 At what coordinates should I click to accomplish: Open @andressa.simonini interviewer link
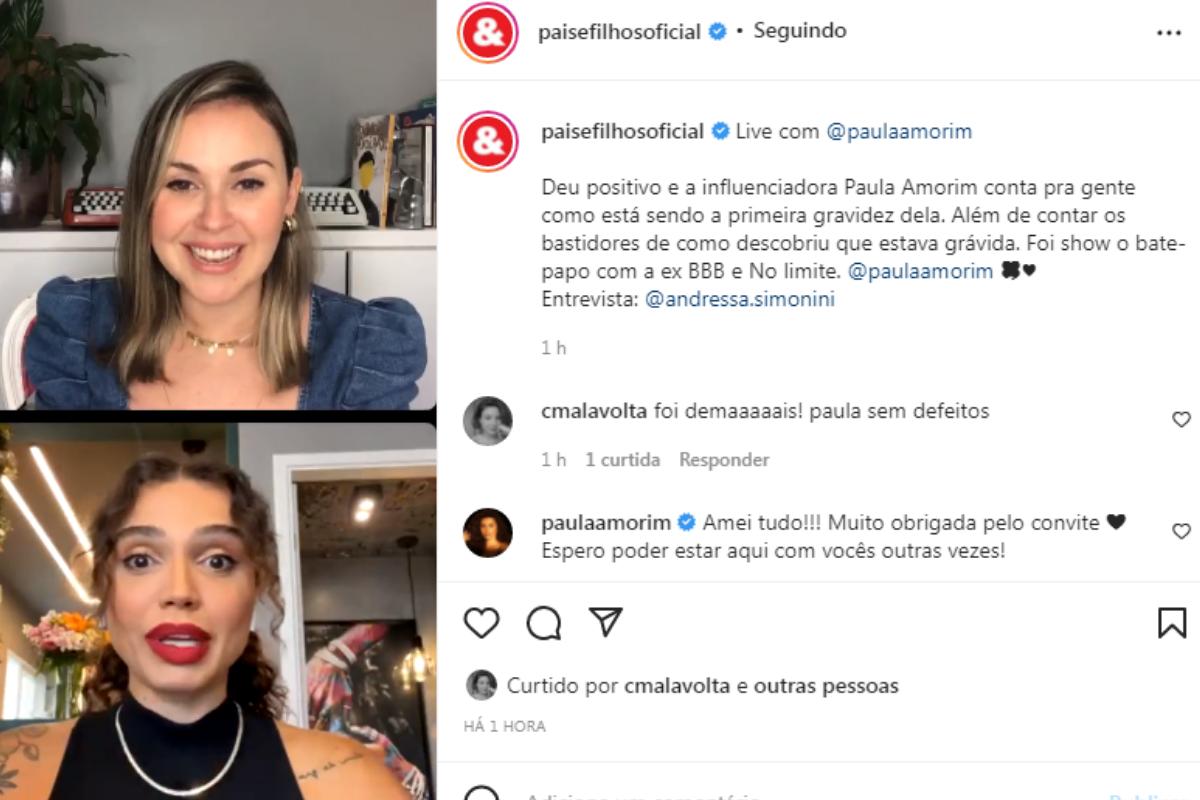[x=740, y=299]
